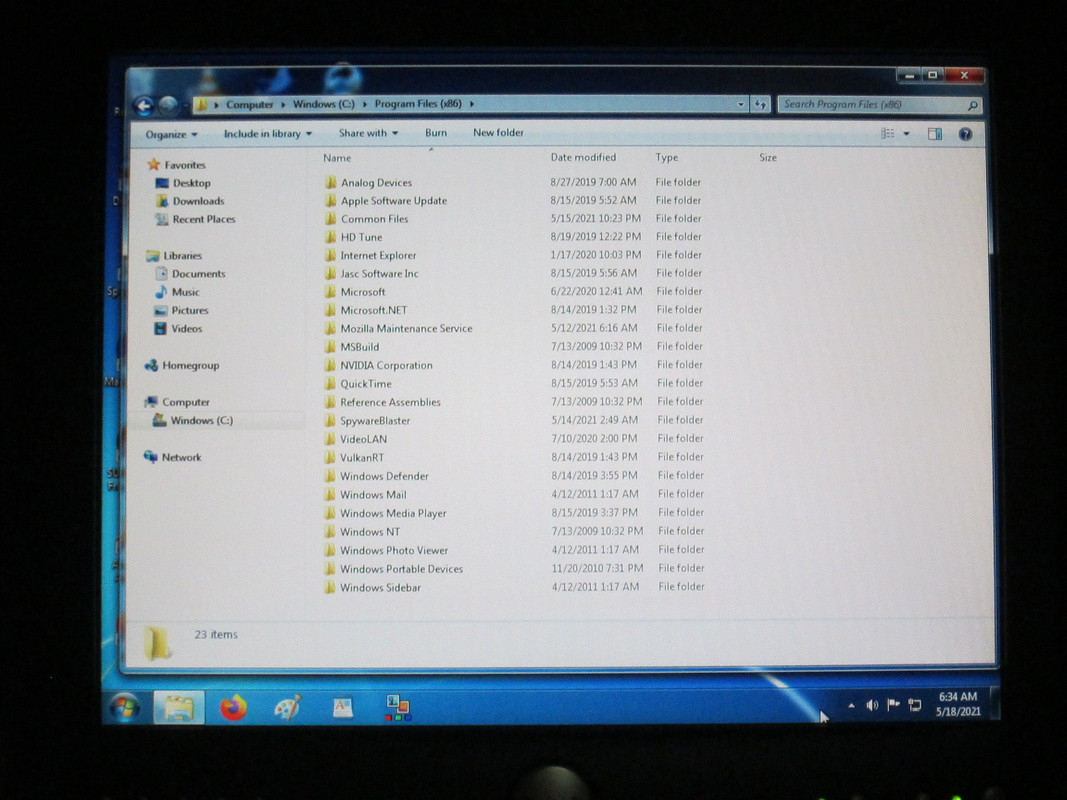Open the Help question mark icon
Image resolution: width=1067 pixels, height=800 pixels.
965,134
